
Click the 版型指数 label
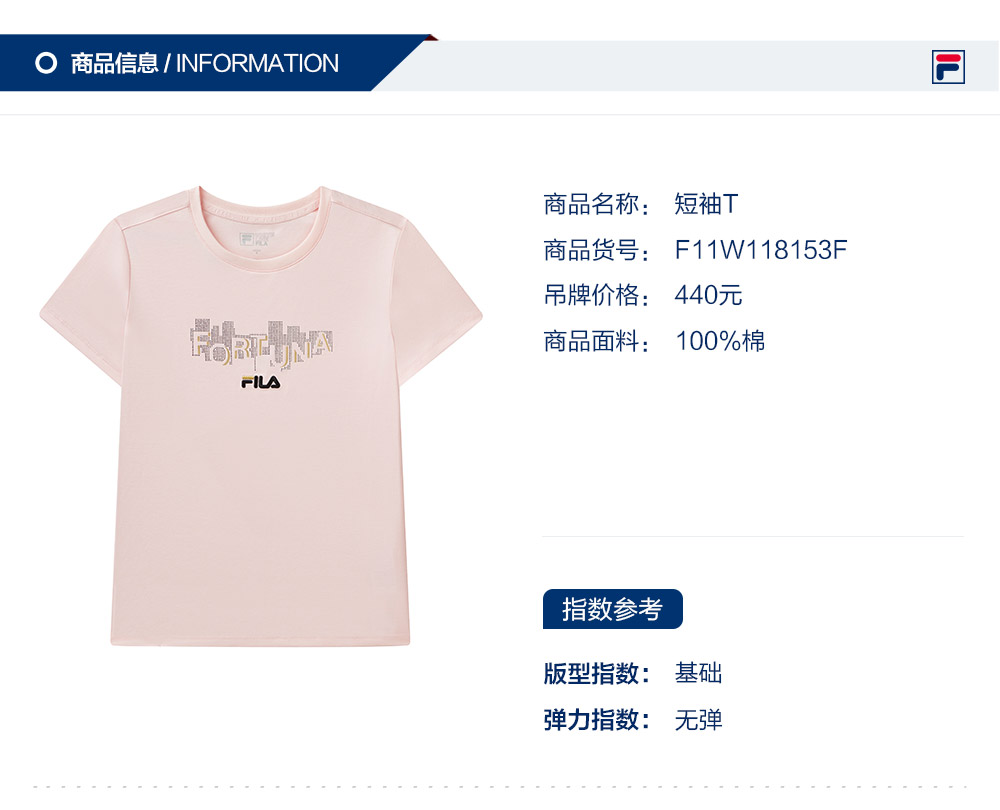click(x=597, y=674)
